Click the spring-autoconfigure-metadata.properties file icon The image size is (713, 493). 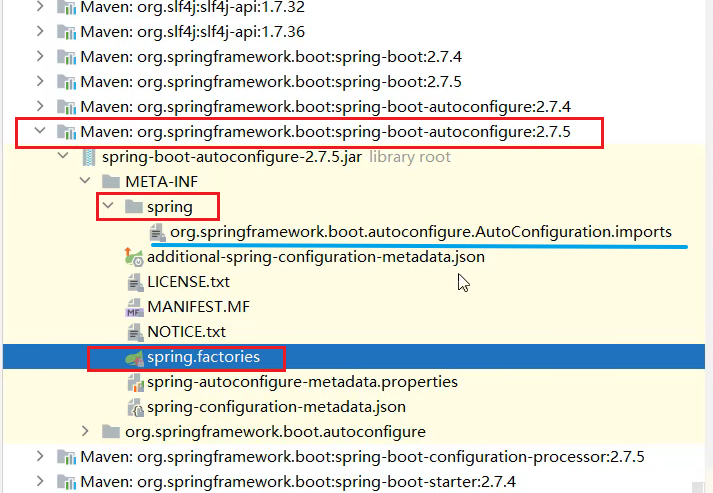[x=134, y=382]
